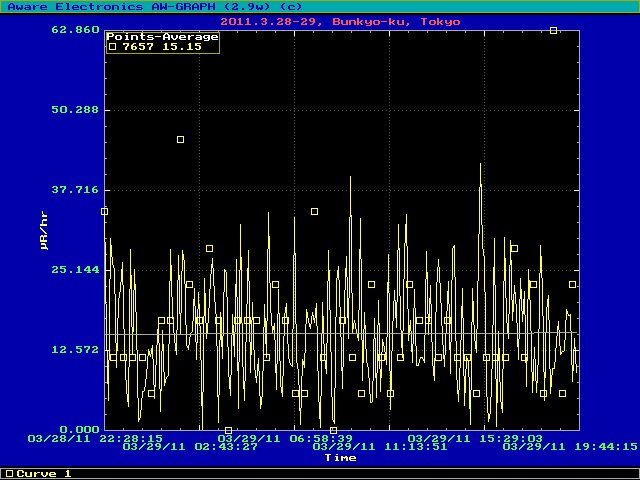Select the 0.000 y-axis label
Image resolution: width=640 pixels, height=480 pixels.
pos(79,429)
